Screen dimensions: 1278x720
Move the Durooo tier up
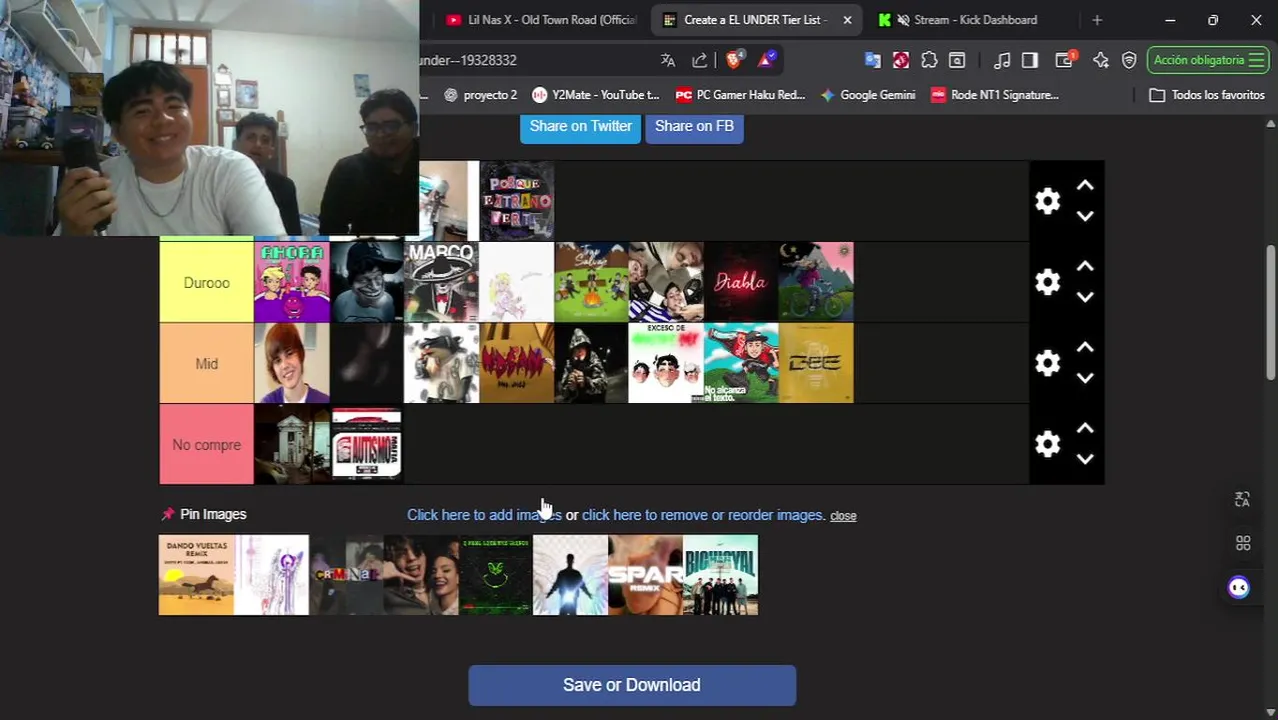coord(1085,267)
